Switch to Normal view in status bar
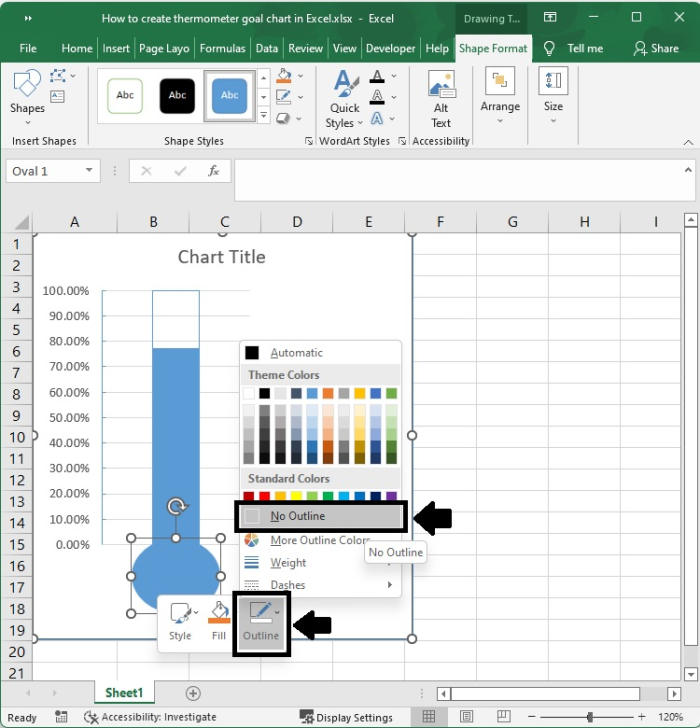Image resolution: width=700 pixels, height=728 pixels. [x=428, y=717]
